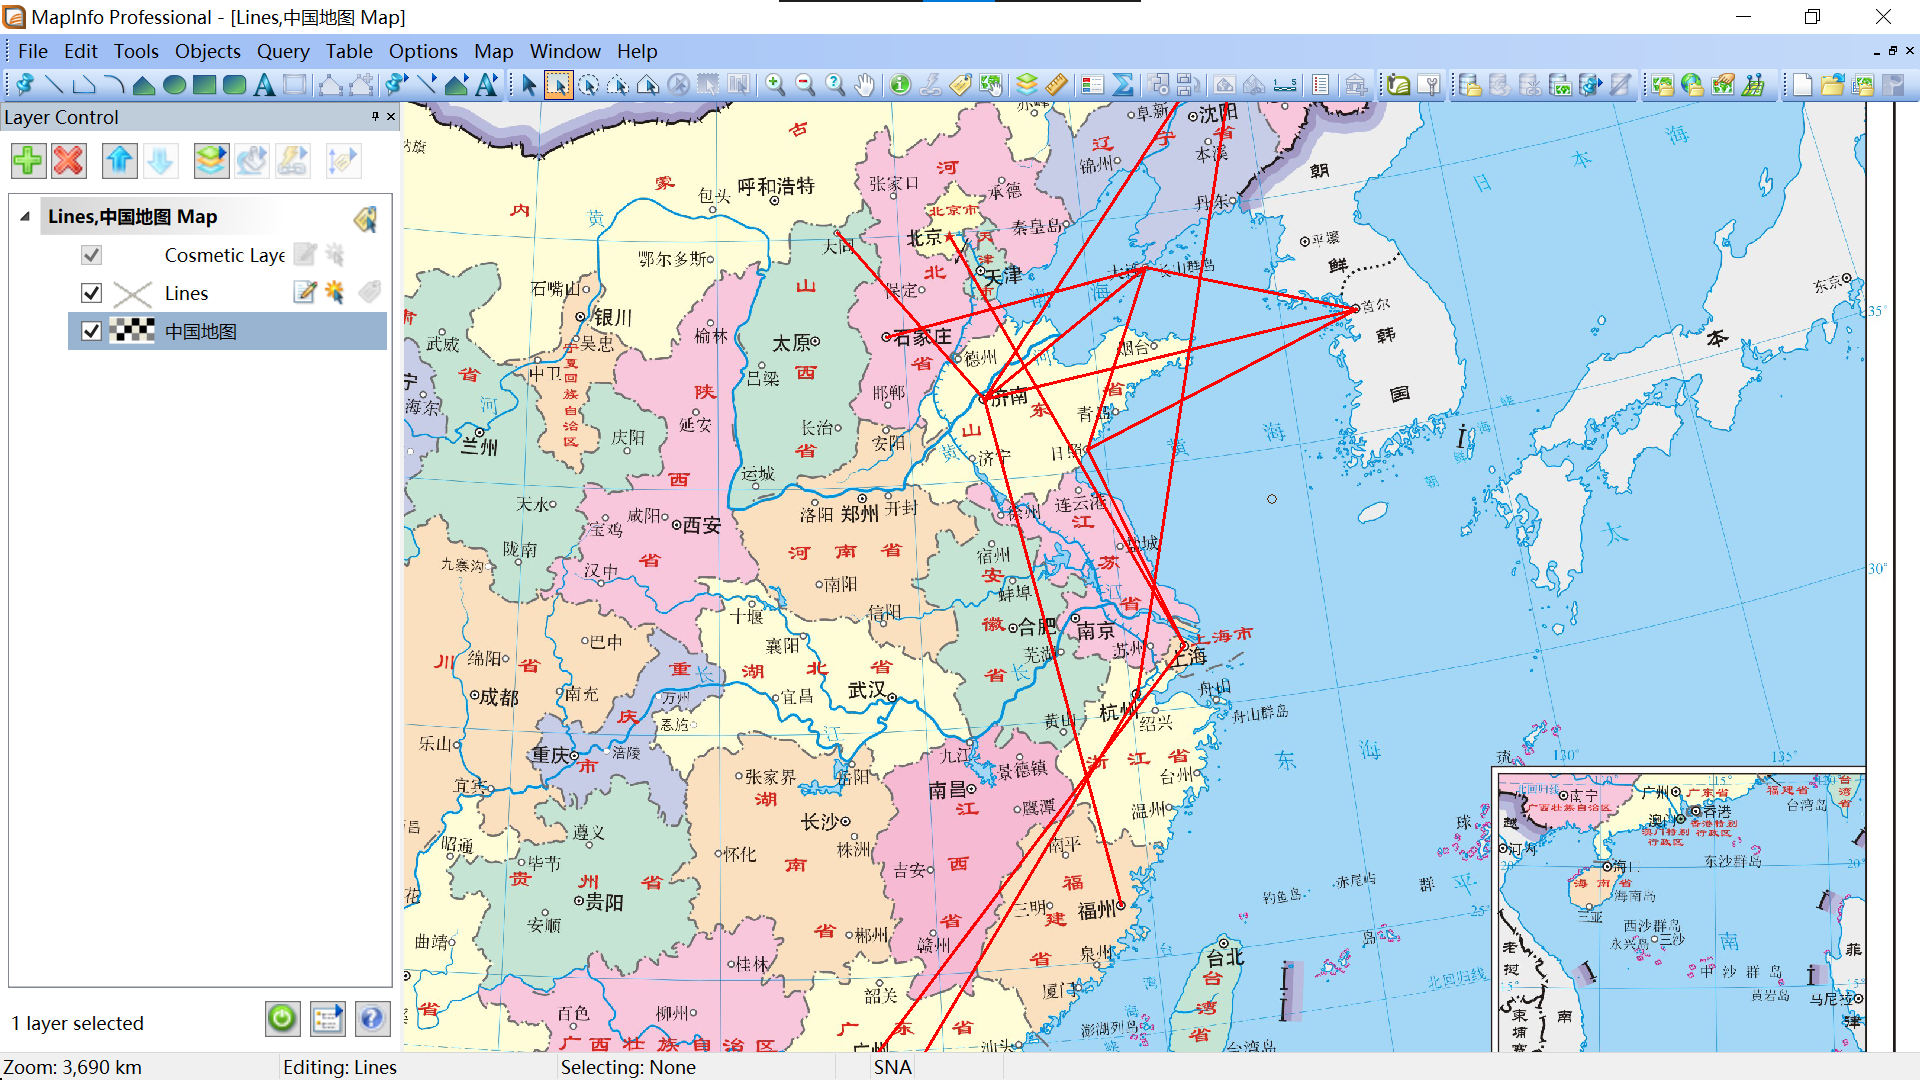Uncheck the 中国地图 layer visibility

[91, 331]
